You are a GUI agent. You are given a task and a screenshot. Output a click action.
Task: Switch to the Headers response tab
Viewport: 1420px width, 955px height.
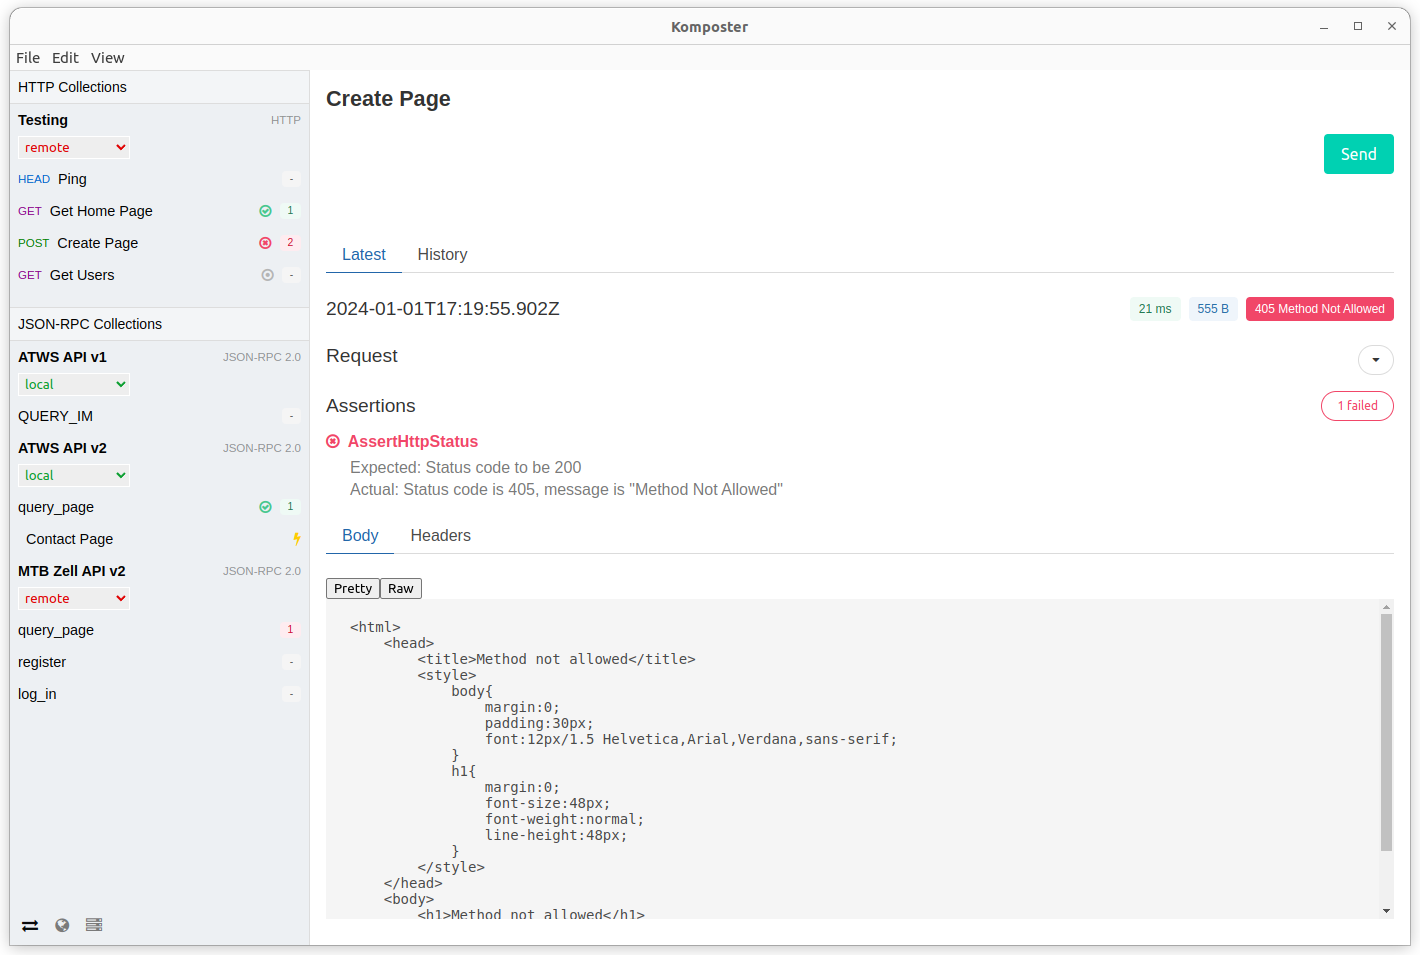coord(440,535)
